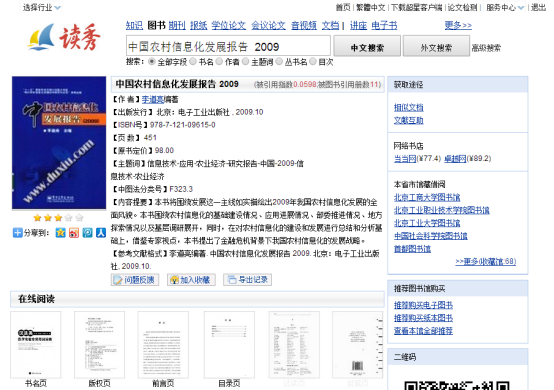This screenshot has width=554, height=390.
Task: Share via the teal Tencent Weibo icon
Action: click(x=87, y=233)
